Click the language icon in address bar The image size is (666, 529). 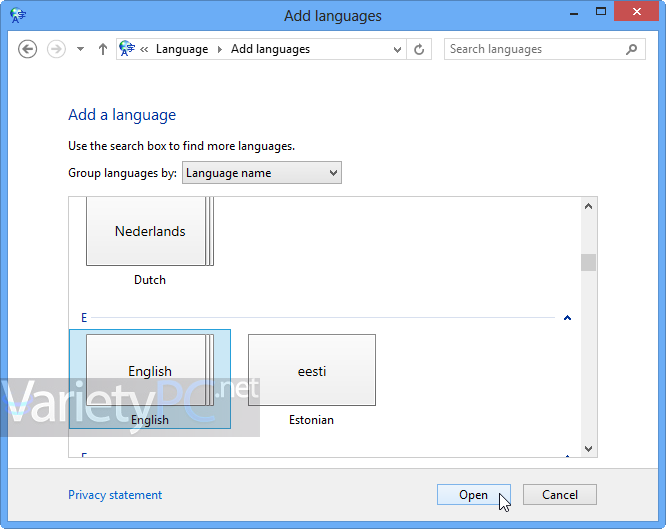pos(127,49)
